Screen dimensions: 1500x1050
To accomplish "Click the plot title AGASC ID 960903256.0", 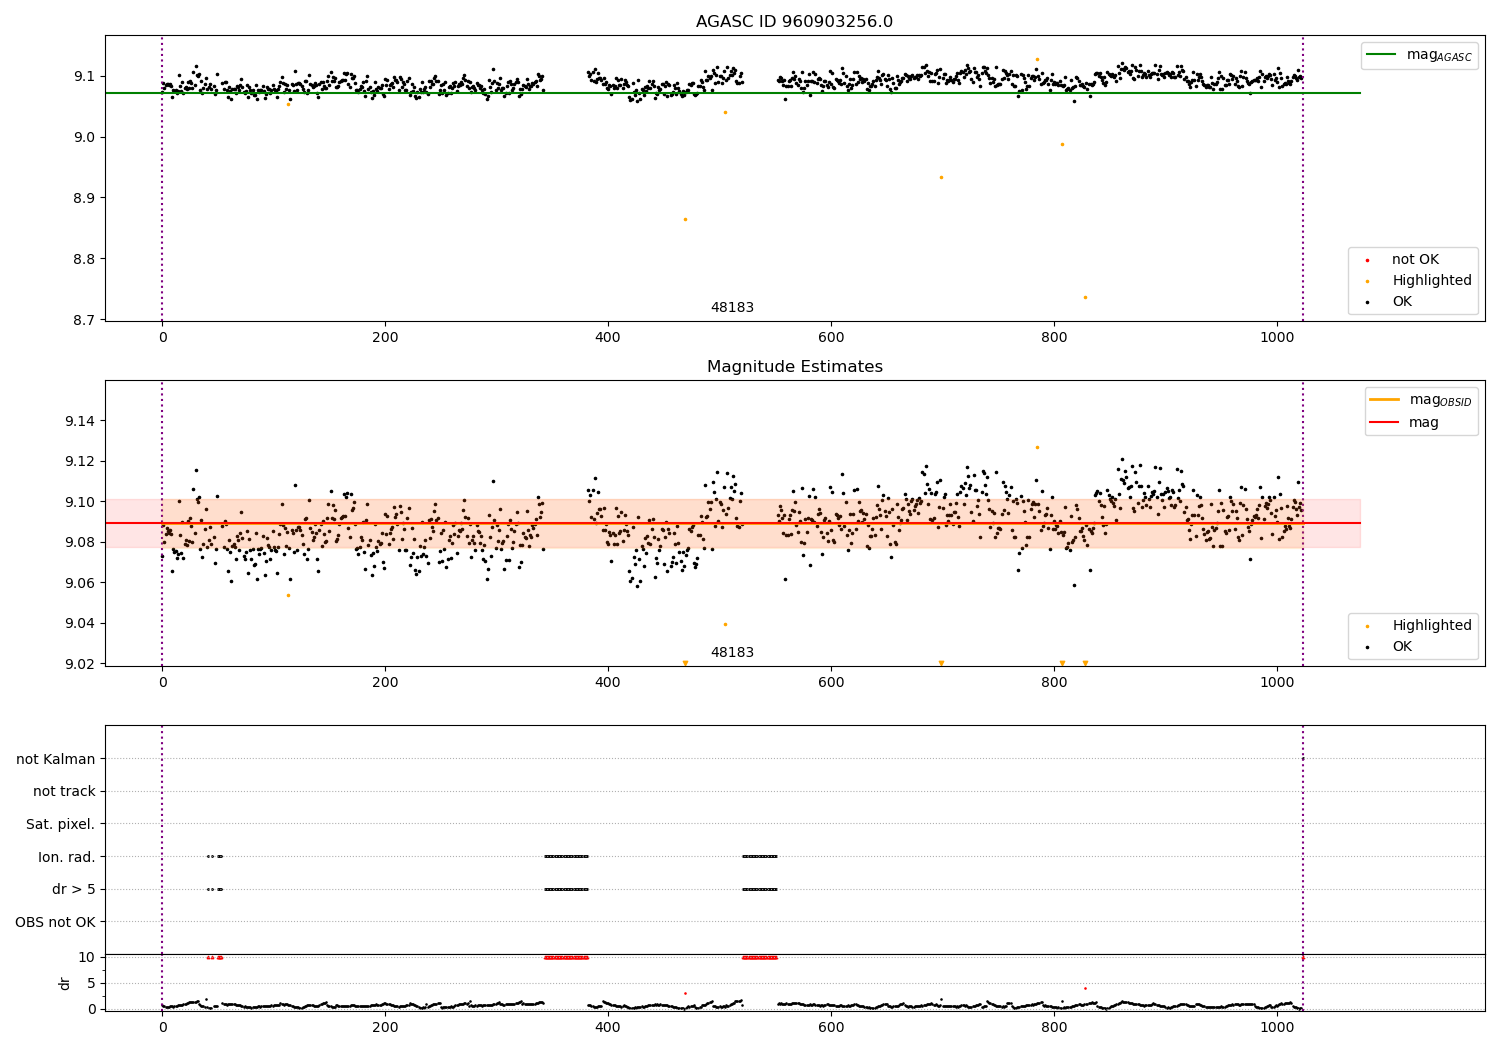I will click(794, 21).
